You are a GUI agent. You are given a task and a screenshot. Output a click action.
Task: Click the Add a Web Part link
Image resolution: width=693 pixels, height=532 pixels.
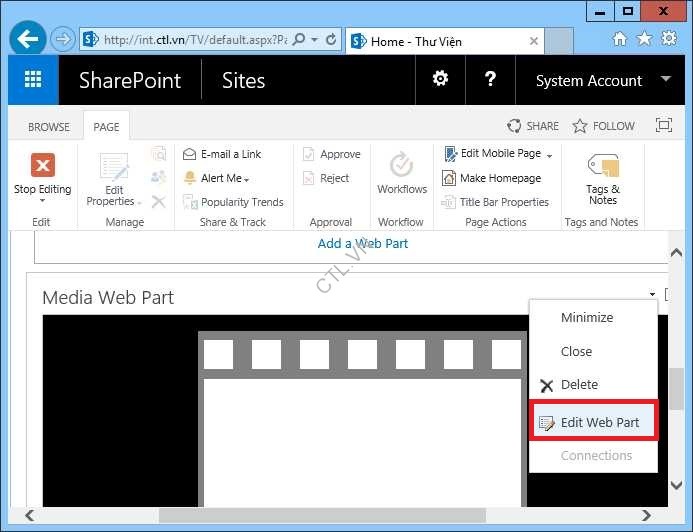[x=363, y=243]
